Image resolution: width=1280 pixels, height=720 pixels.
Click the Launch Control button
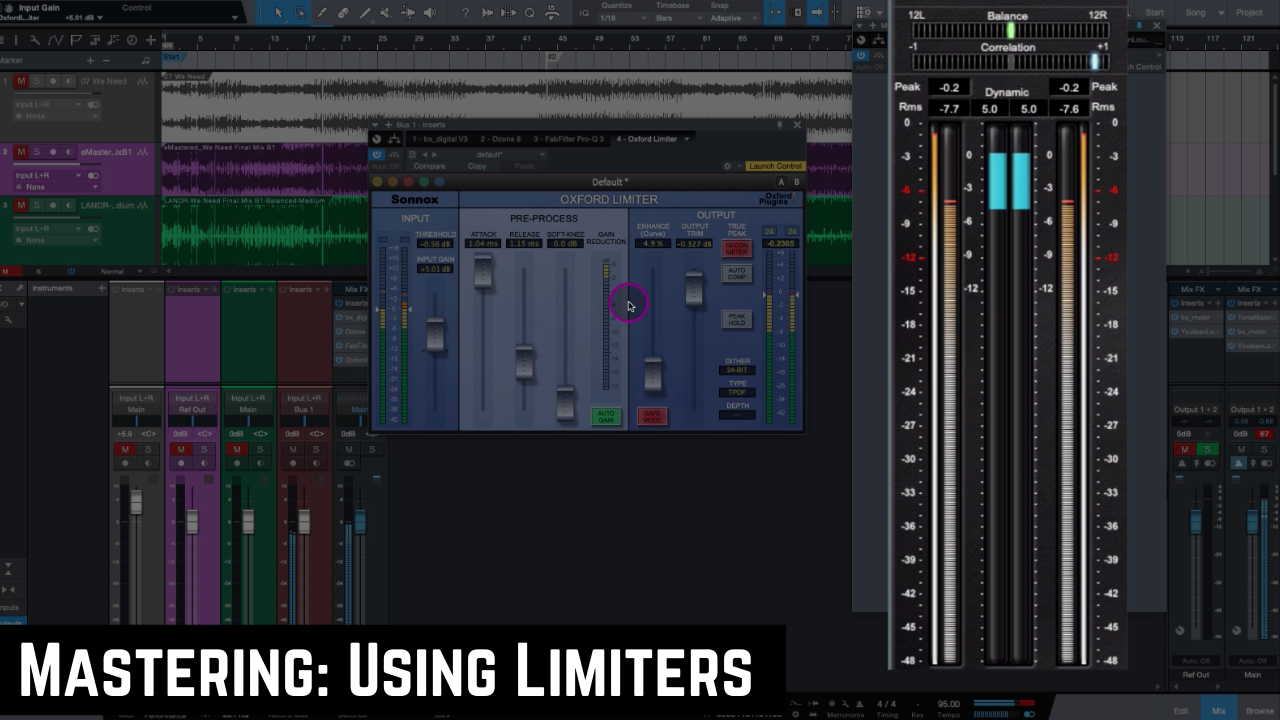[x=775, y=166]
